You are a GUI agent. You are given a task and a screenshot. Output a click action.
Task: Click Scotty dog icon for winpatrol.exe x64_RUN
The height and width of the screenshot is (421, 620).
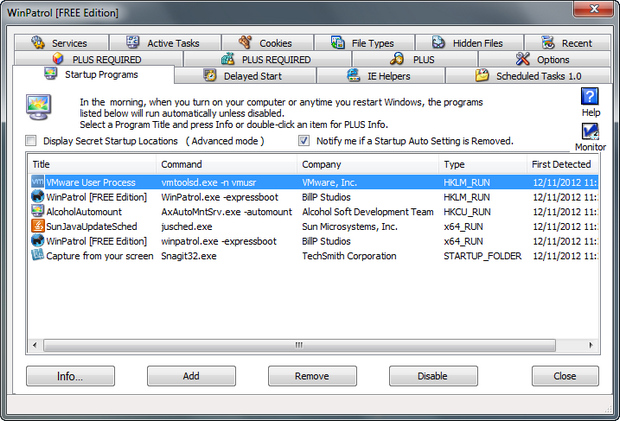click(x=38, y=240)
